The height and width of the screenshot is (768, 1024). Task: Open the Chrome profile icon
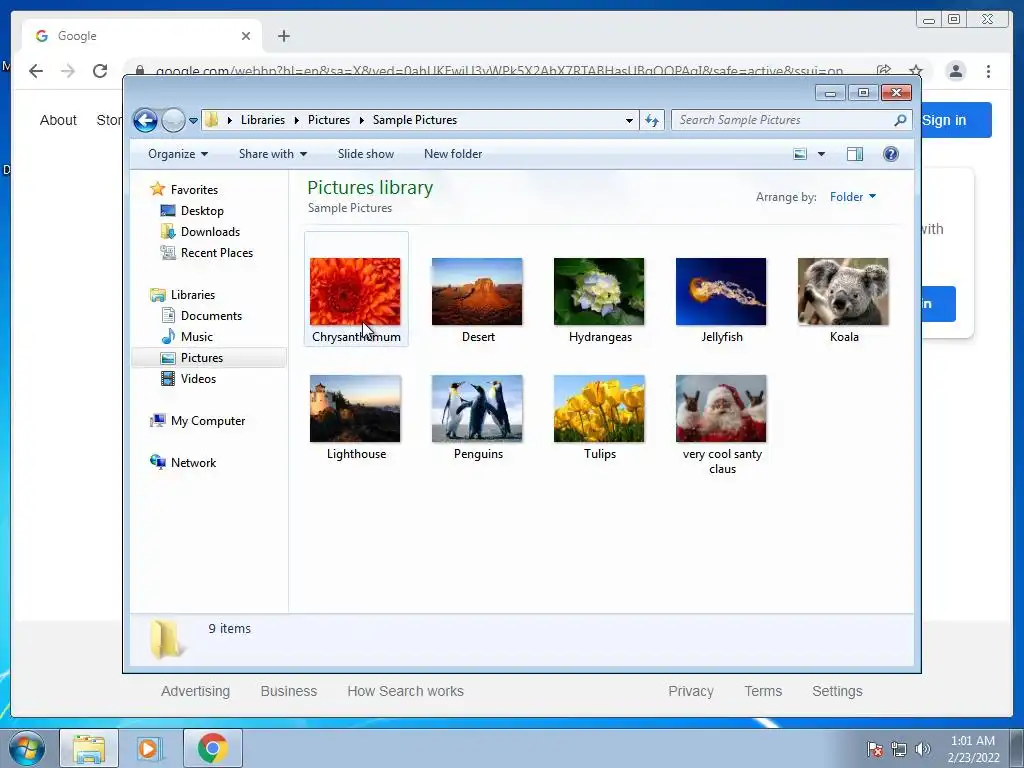(955, 71)
